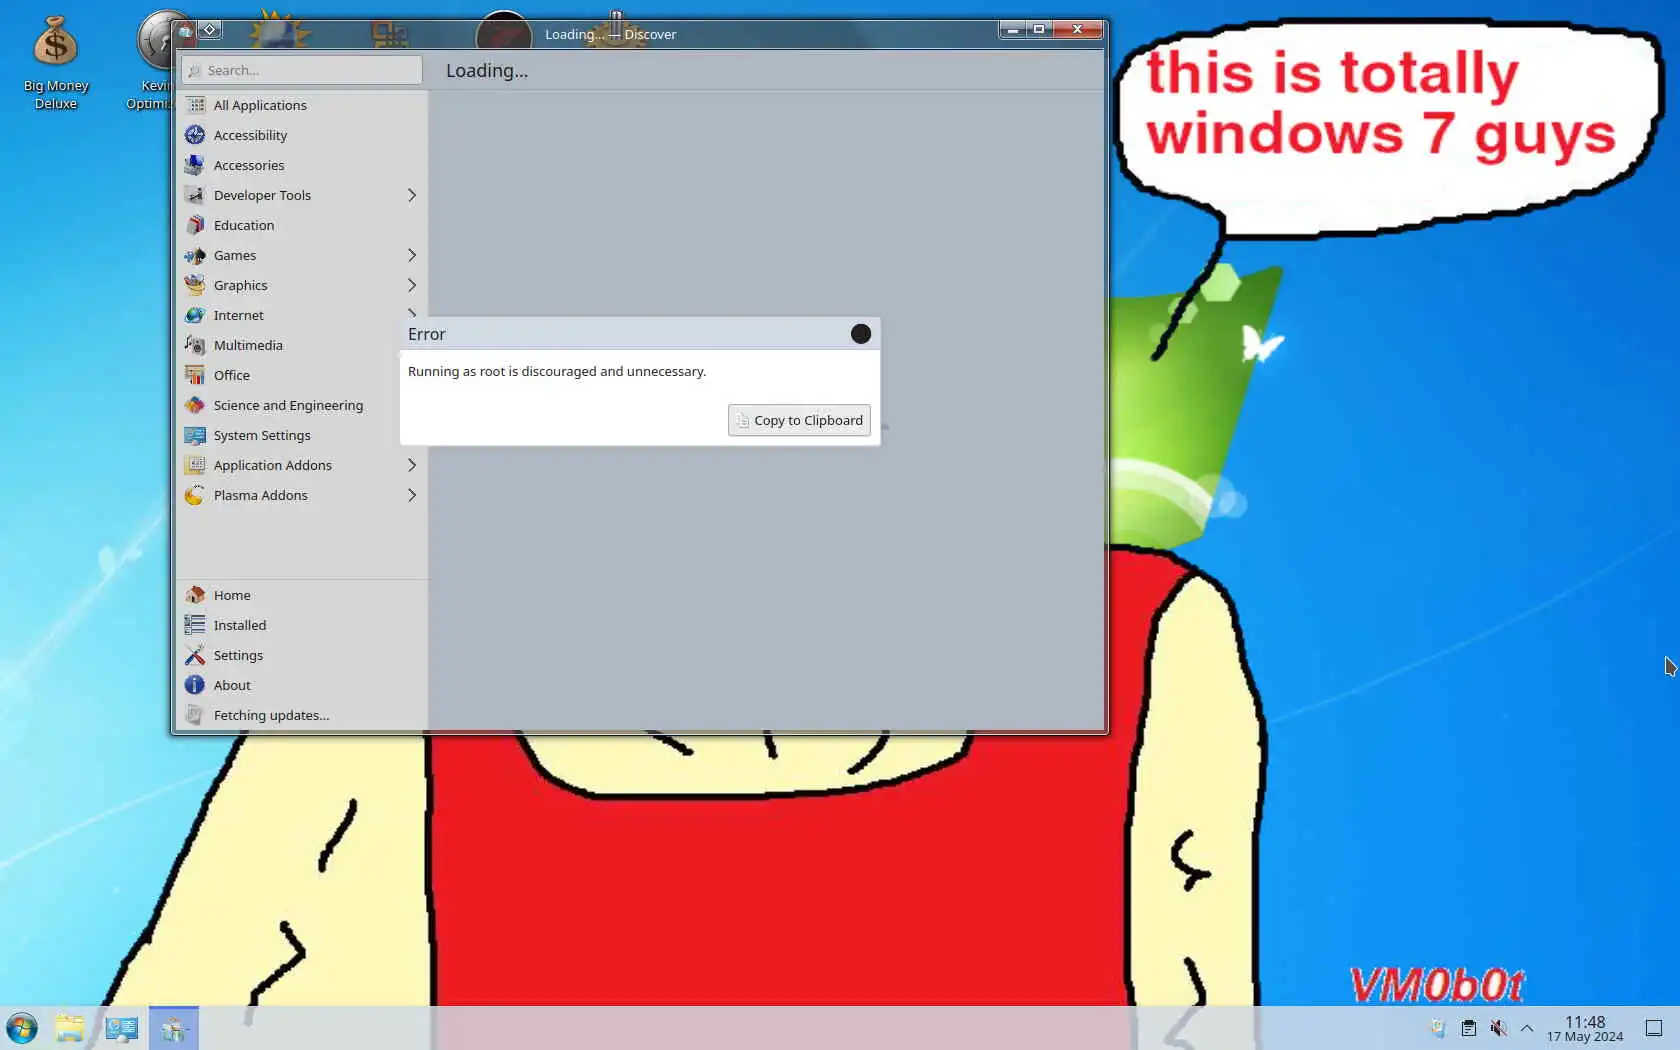Expand the Application Addons arrow

click(x=411, y=465)
